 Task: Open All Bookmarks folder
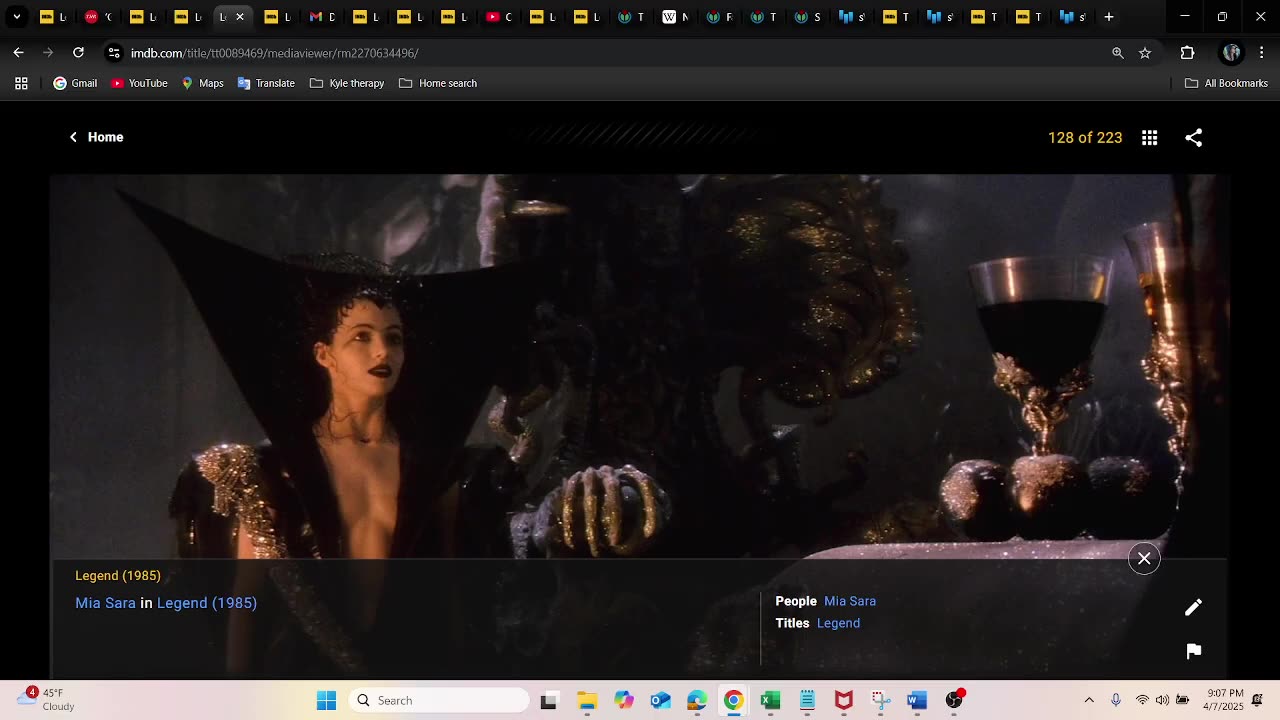pos(1226,83)
